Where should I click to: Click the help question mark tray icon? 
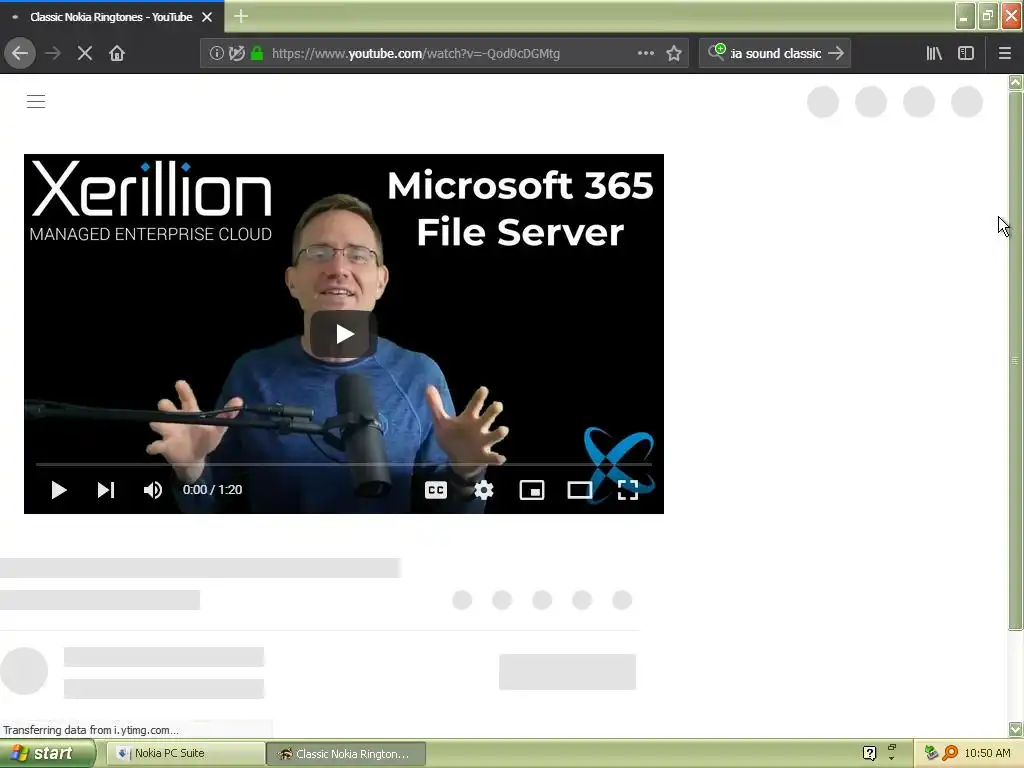(x=869, y=754)
